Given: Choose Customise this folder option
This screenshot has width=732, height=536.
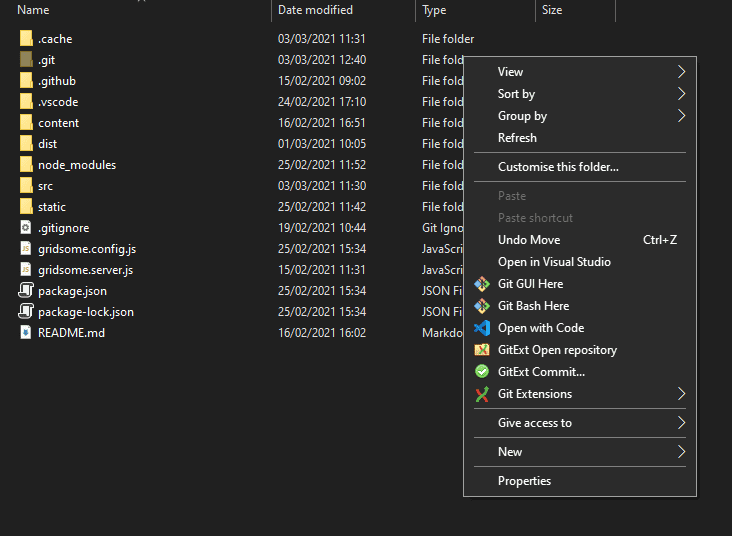Looking at the screenshot, I should [558, 167].
